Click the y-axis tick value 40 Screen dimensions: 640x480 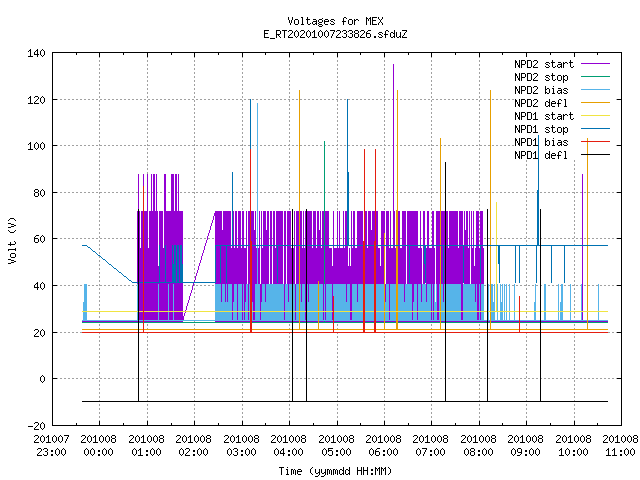tap(39, 286)
